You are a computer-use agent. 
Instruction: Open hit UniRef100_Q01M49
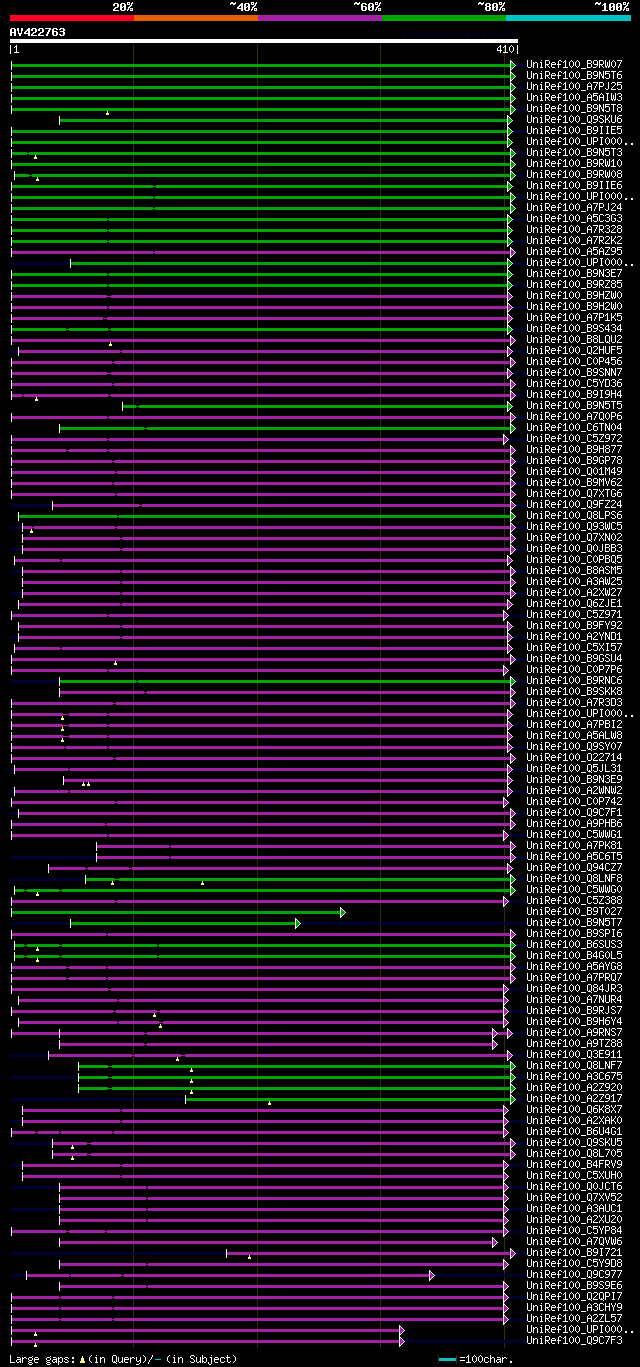574,472
